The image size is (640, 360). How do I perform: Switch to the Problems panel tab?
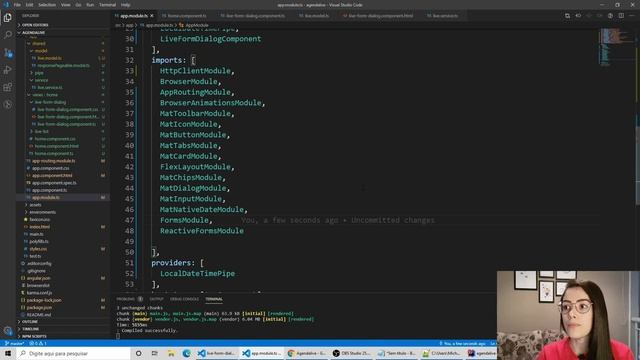(125, 299)
